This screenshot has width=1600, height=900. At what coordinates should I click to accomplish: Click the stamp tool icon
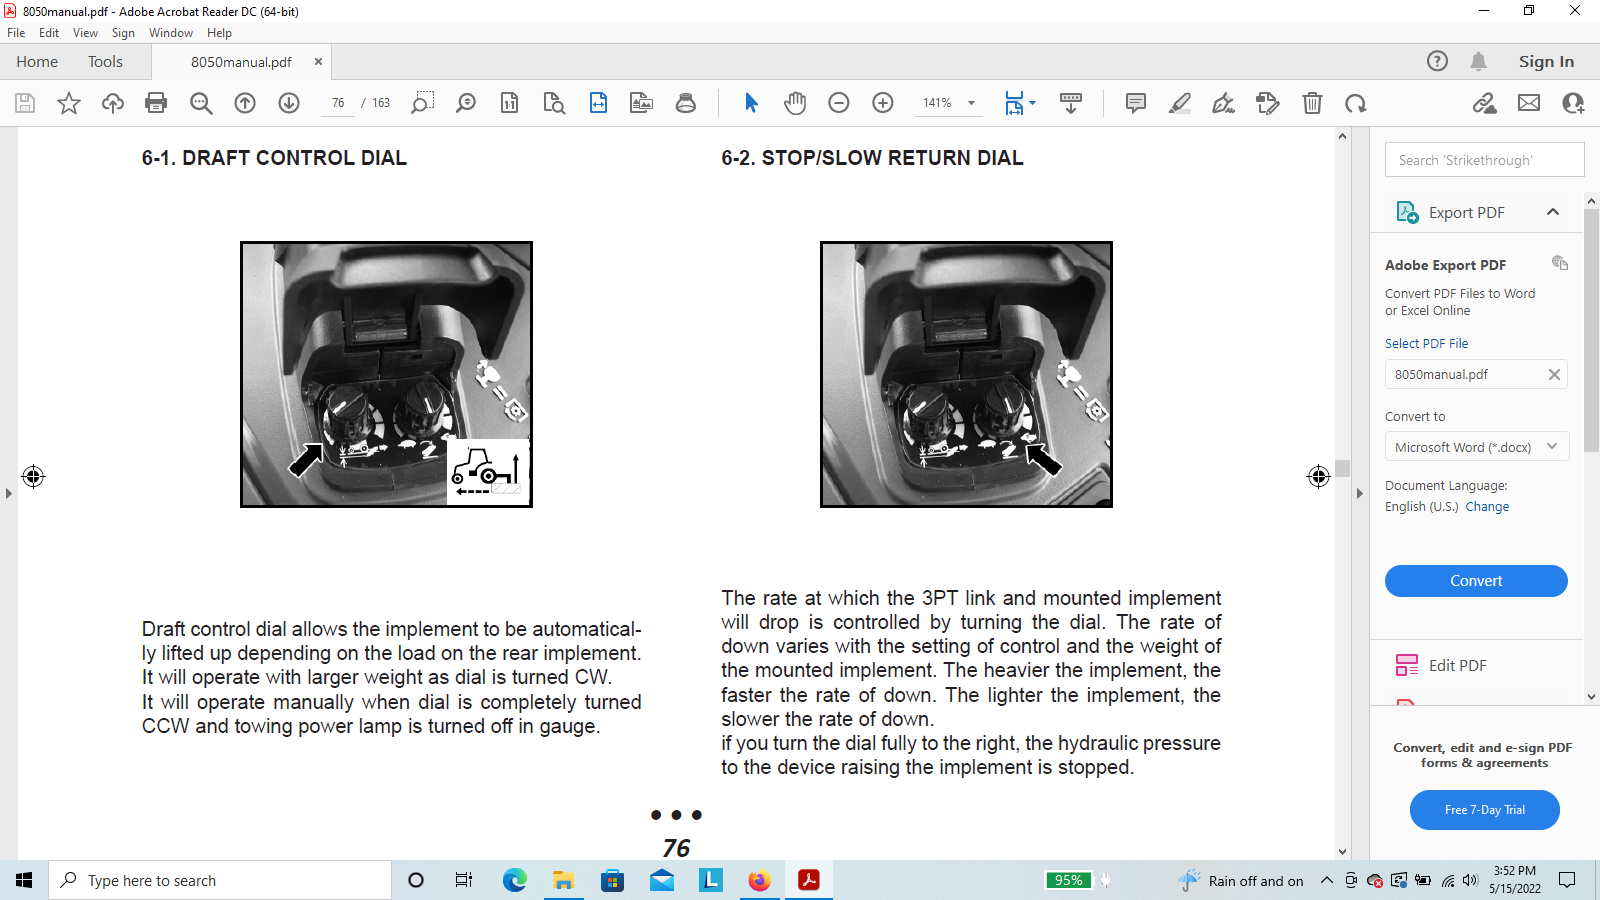point(686,103)
